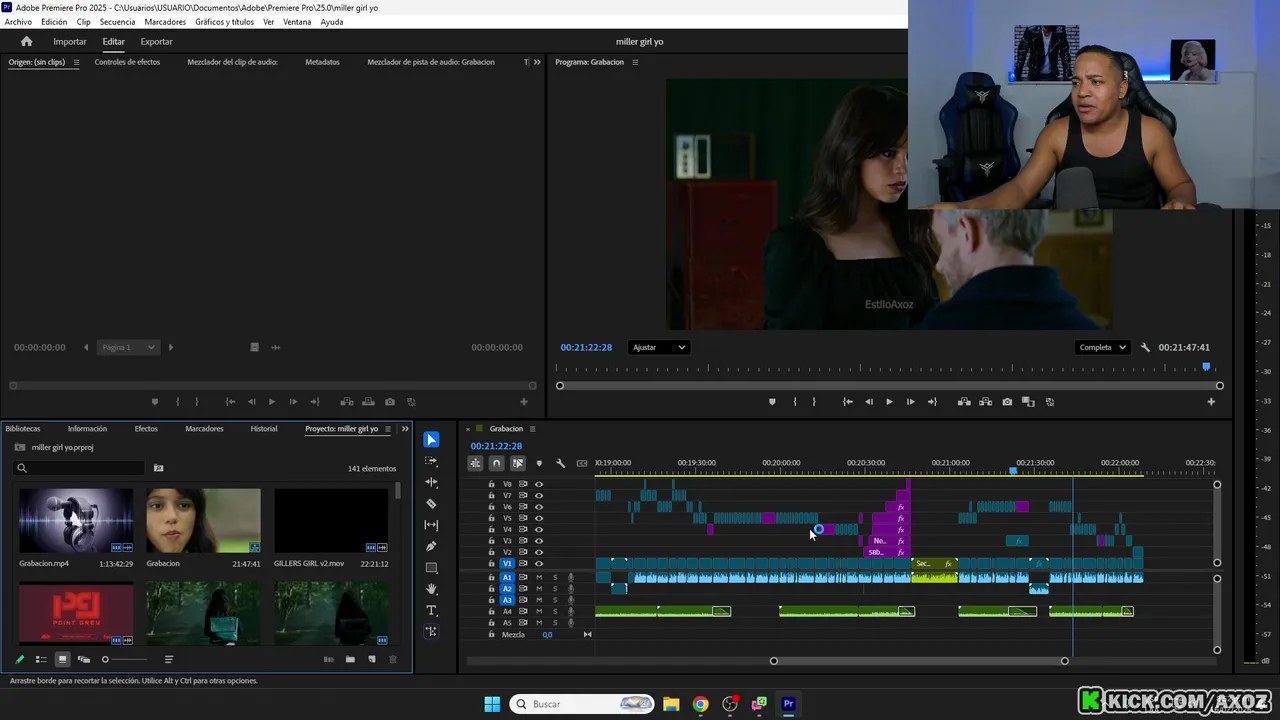This screenshot has height=720, width=1280.
Task: Switch Project panel to freeform view
Action: click(x=84, y=659)
